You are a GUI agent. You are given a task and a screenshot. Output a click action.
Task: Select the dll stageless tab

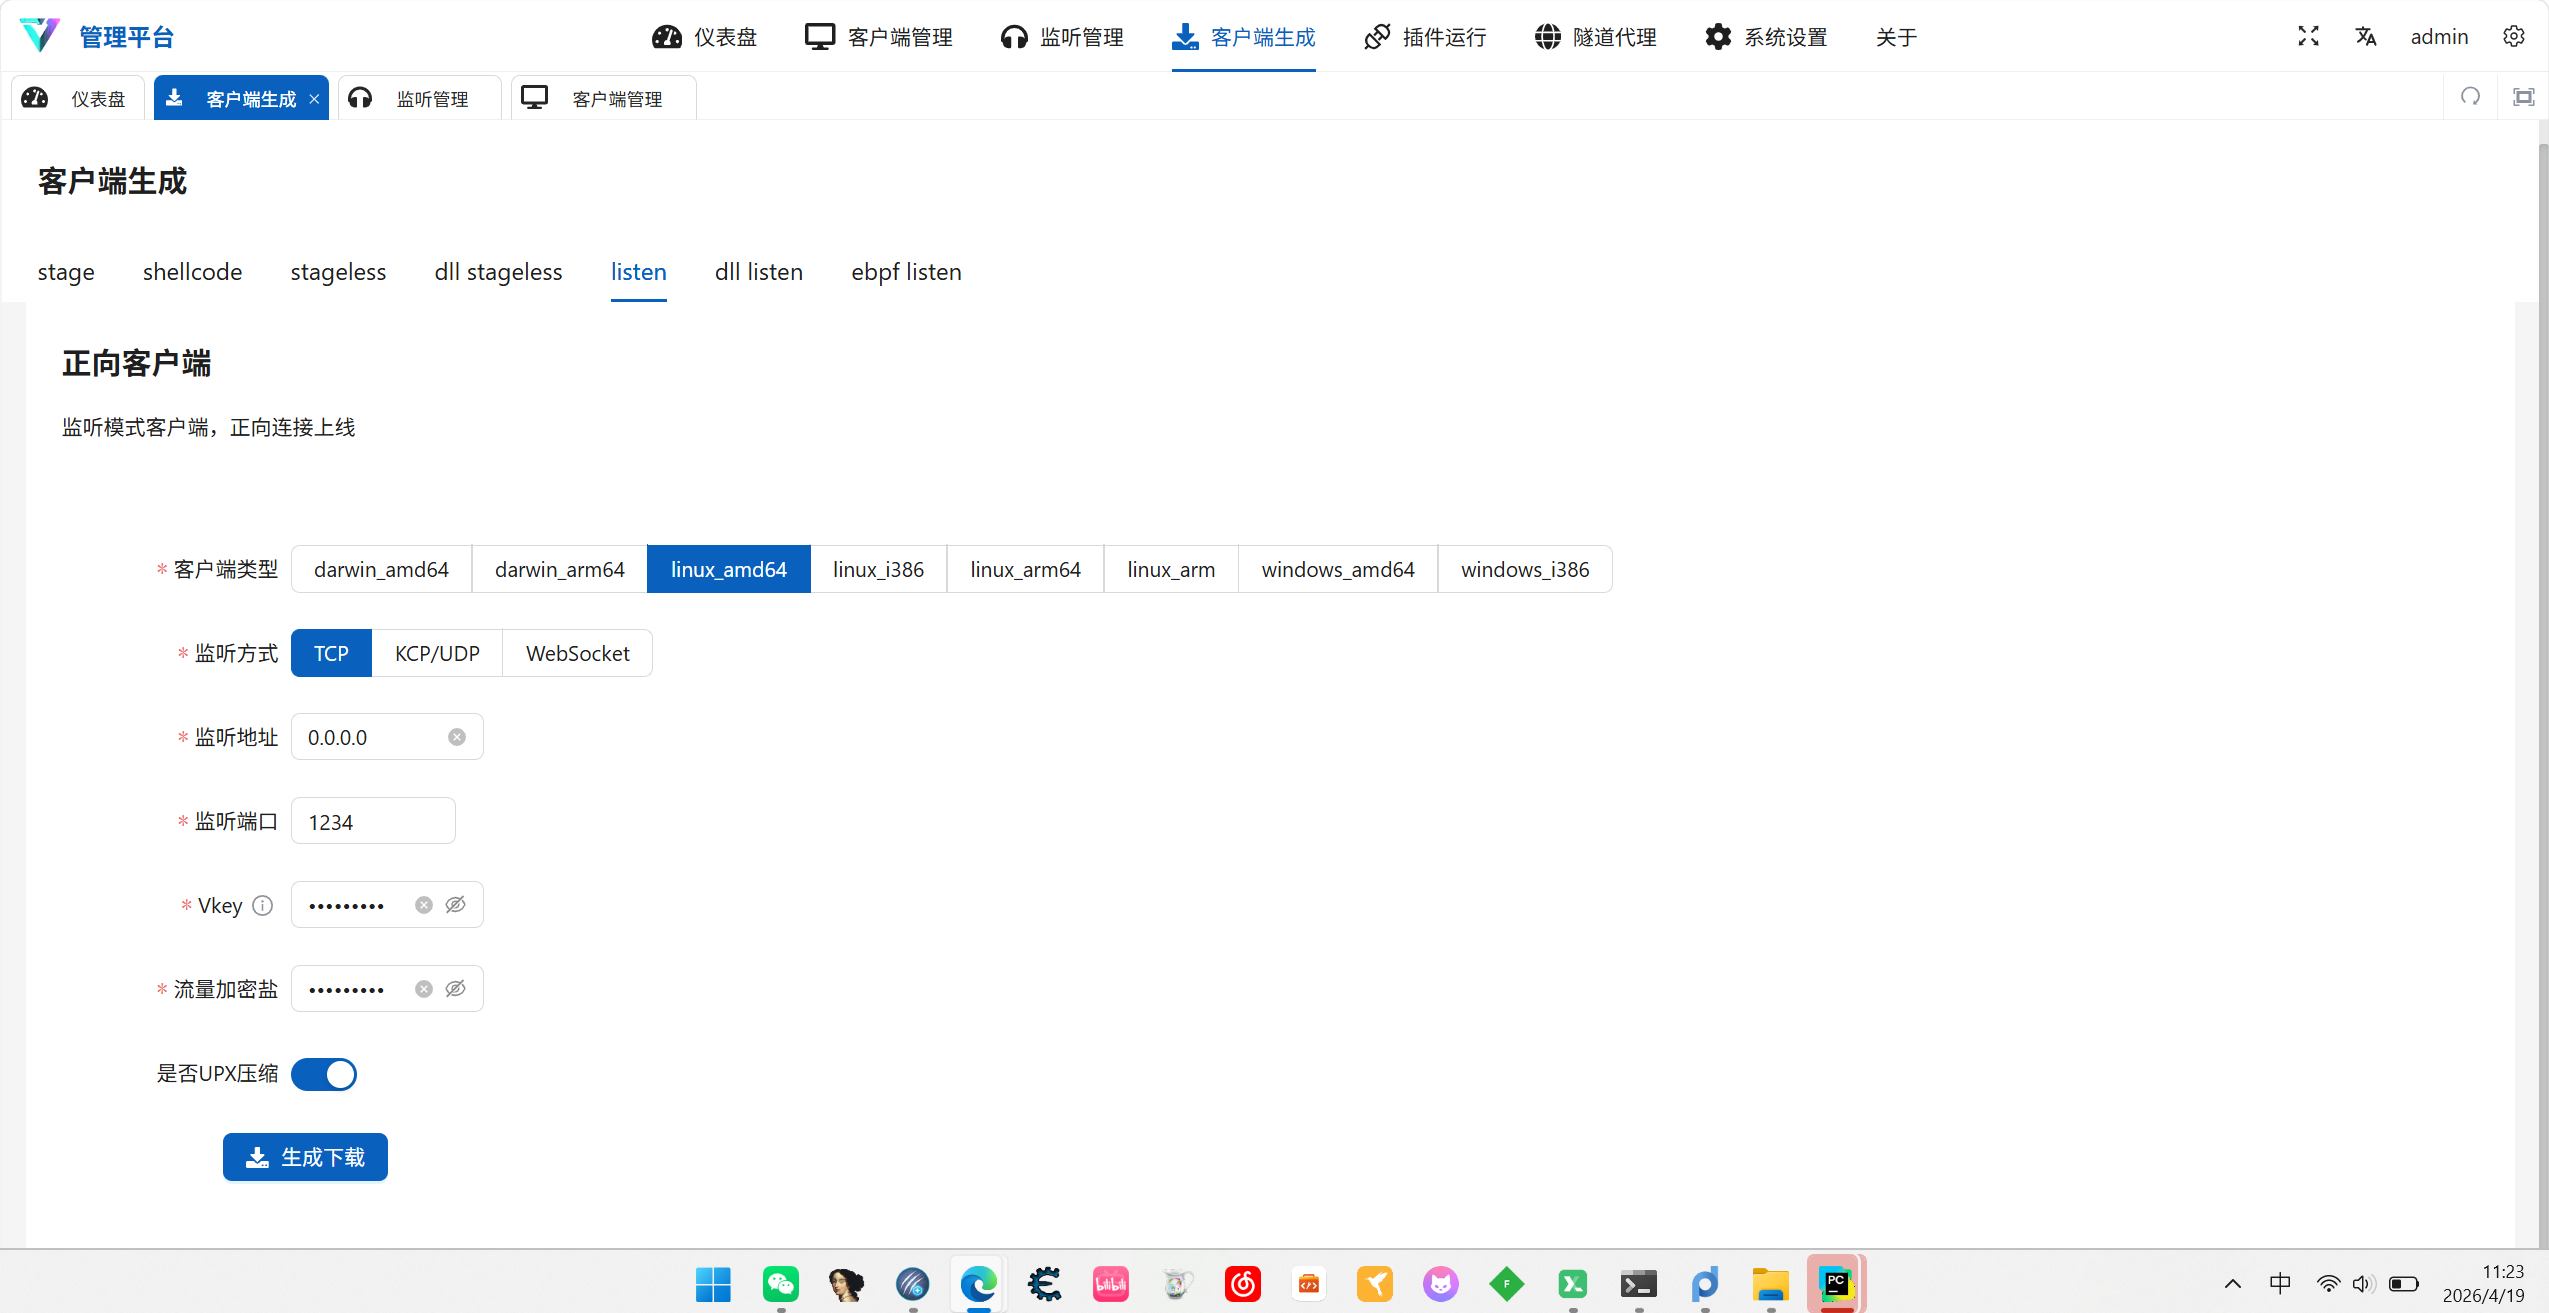(498, 272)
